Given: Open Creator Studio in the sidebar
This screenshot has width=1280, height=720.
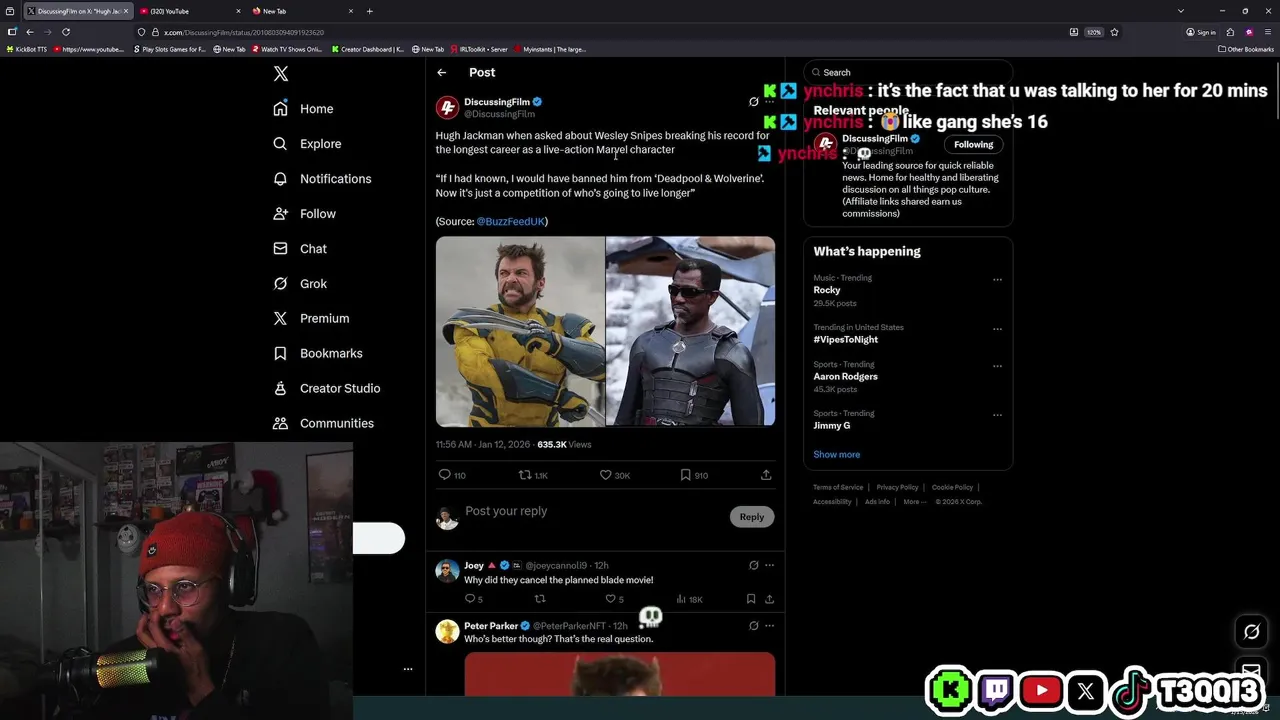Looking at the screenshot, I should click(x=326, y=388).
